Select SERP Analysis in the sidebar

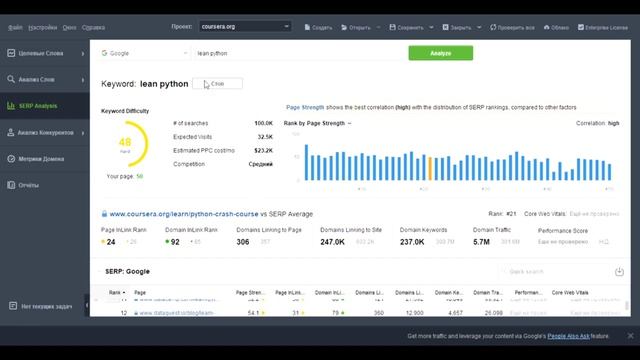pos(45,106)
